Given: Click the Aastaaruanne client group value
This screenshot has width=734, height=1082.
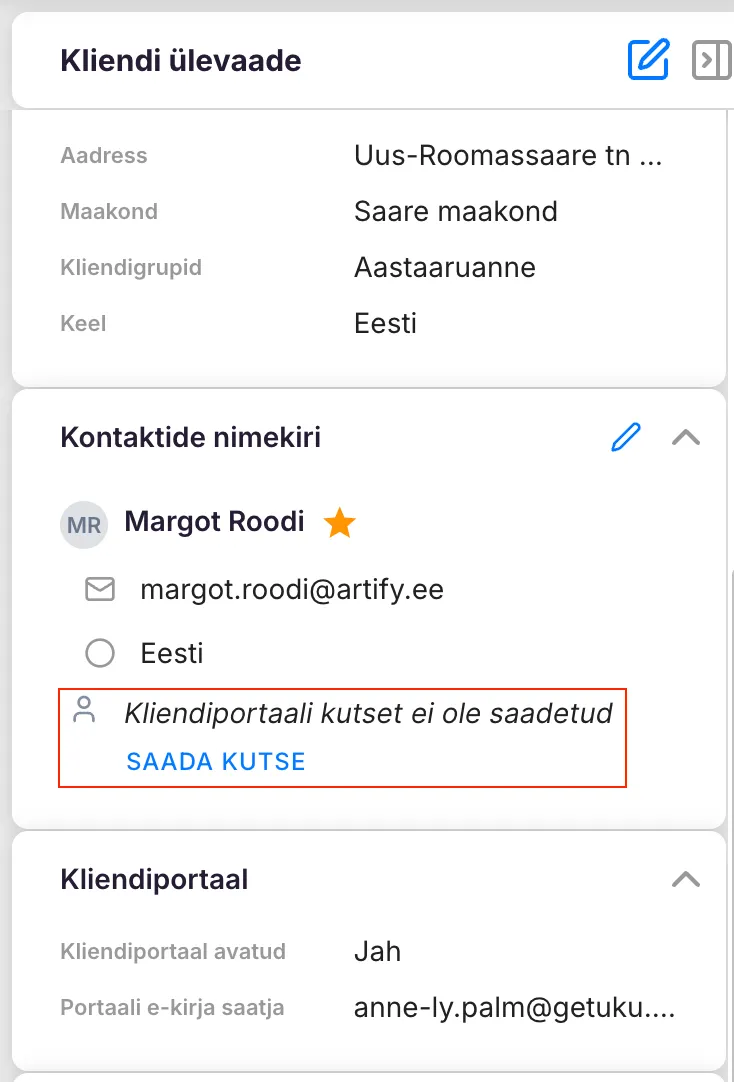Looking at the screenshot, I should click(445, 268).
